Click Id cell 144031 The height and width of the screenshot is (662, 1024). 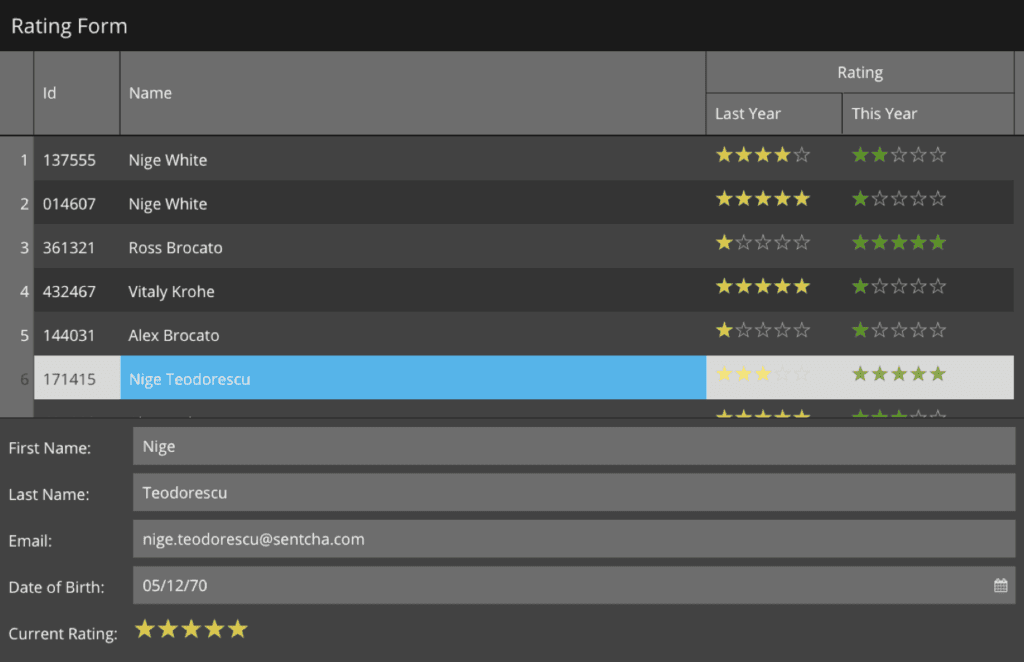[76, 335]
